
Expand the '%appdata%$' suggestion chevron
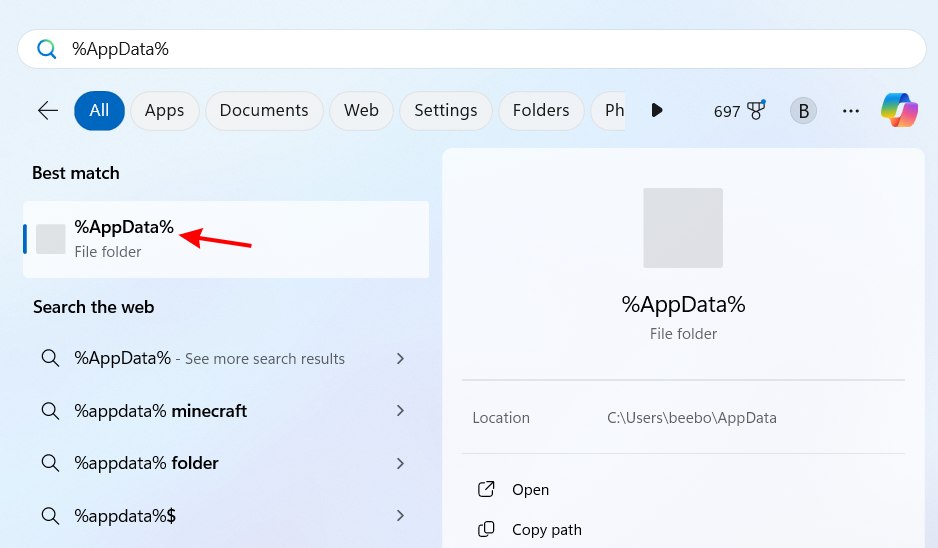(400, 516)
